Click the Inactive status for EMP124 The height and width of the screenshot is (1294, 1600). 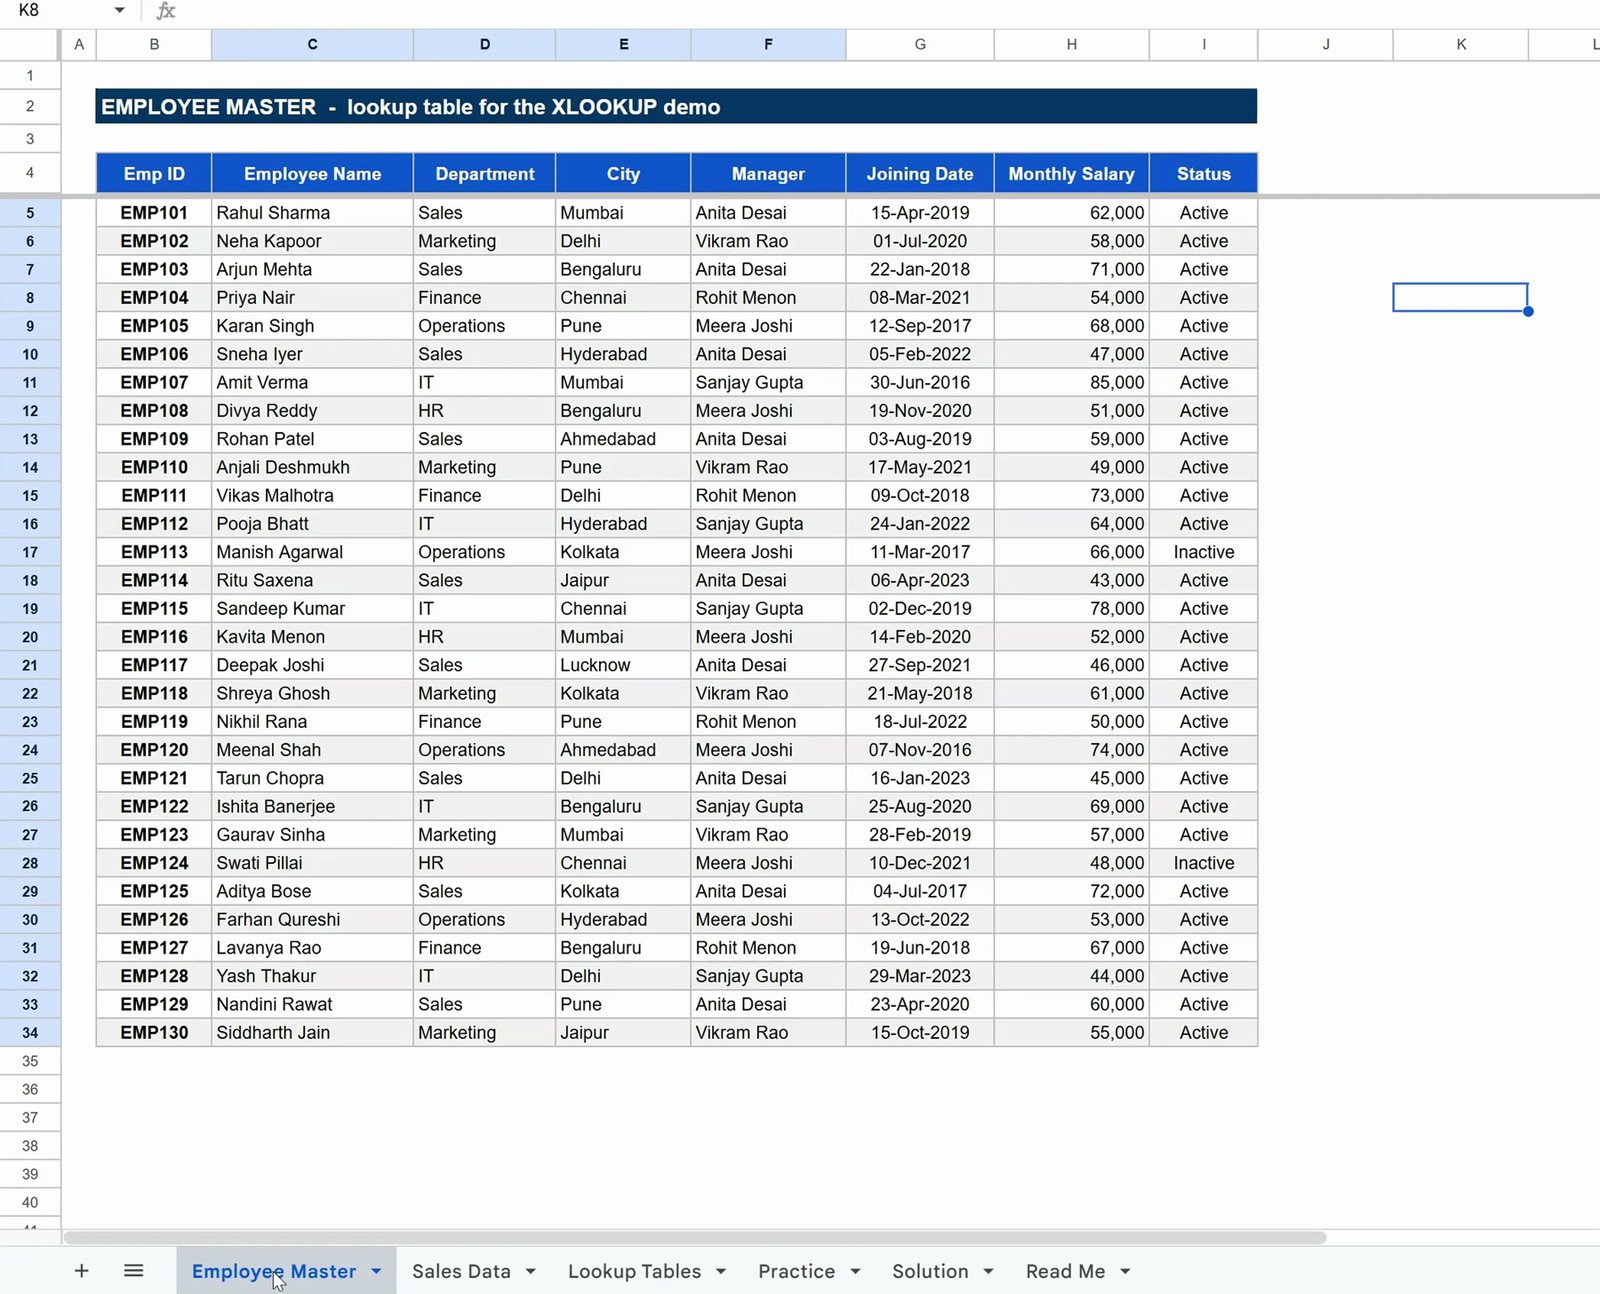point(1204,863)
